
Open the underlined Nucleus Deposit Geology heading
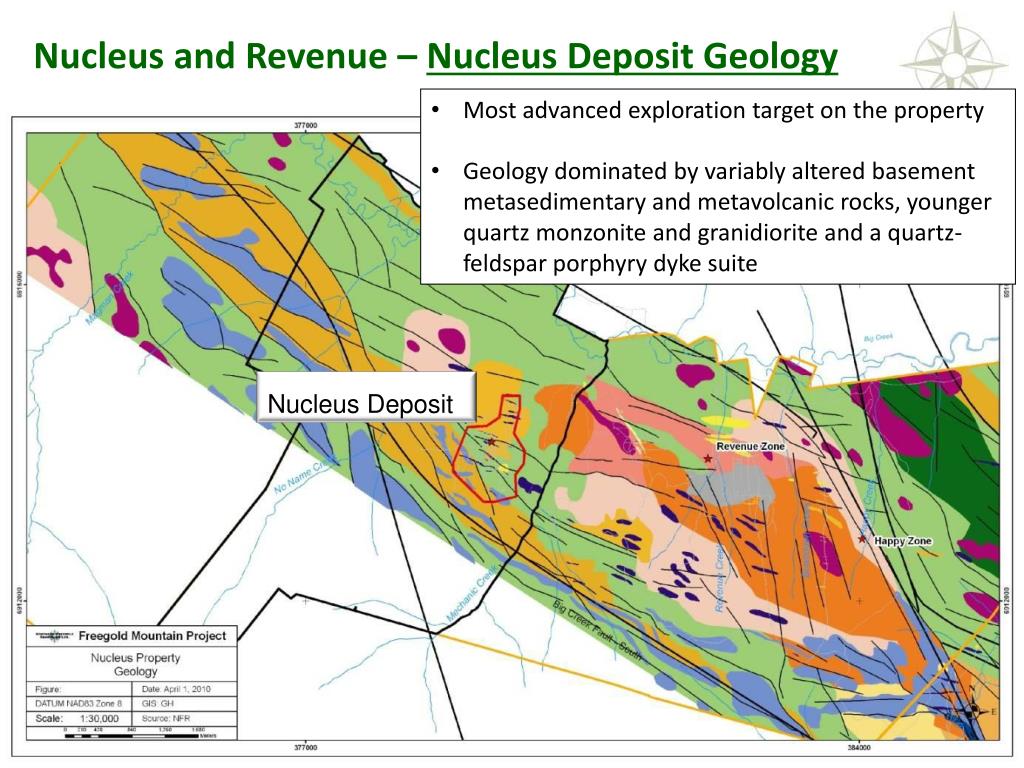(632, 56)
